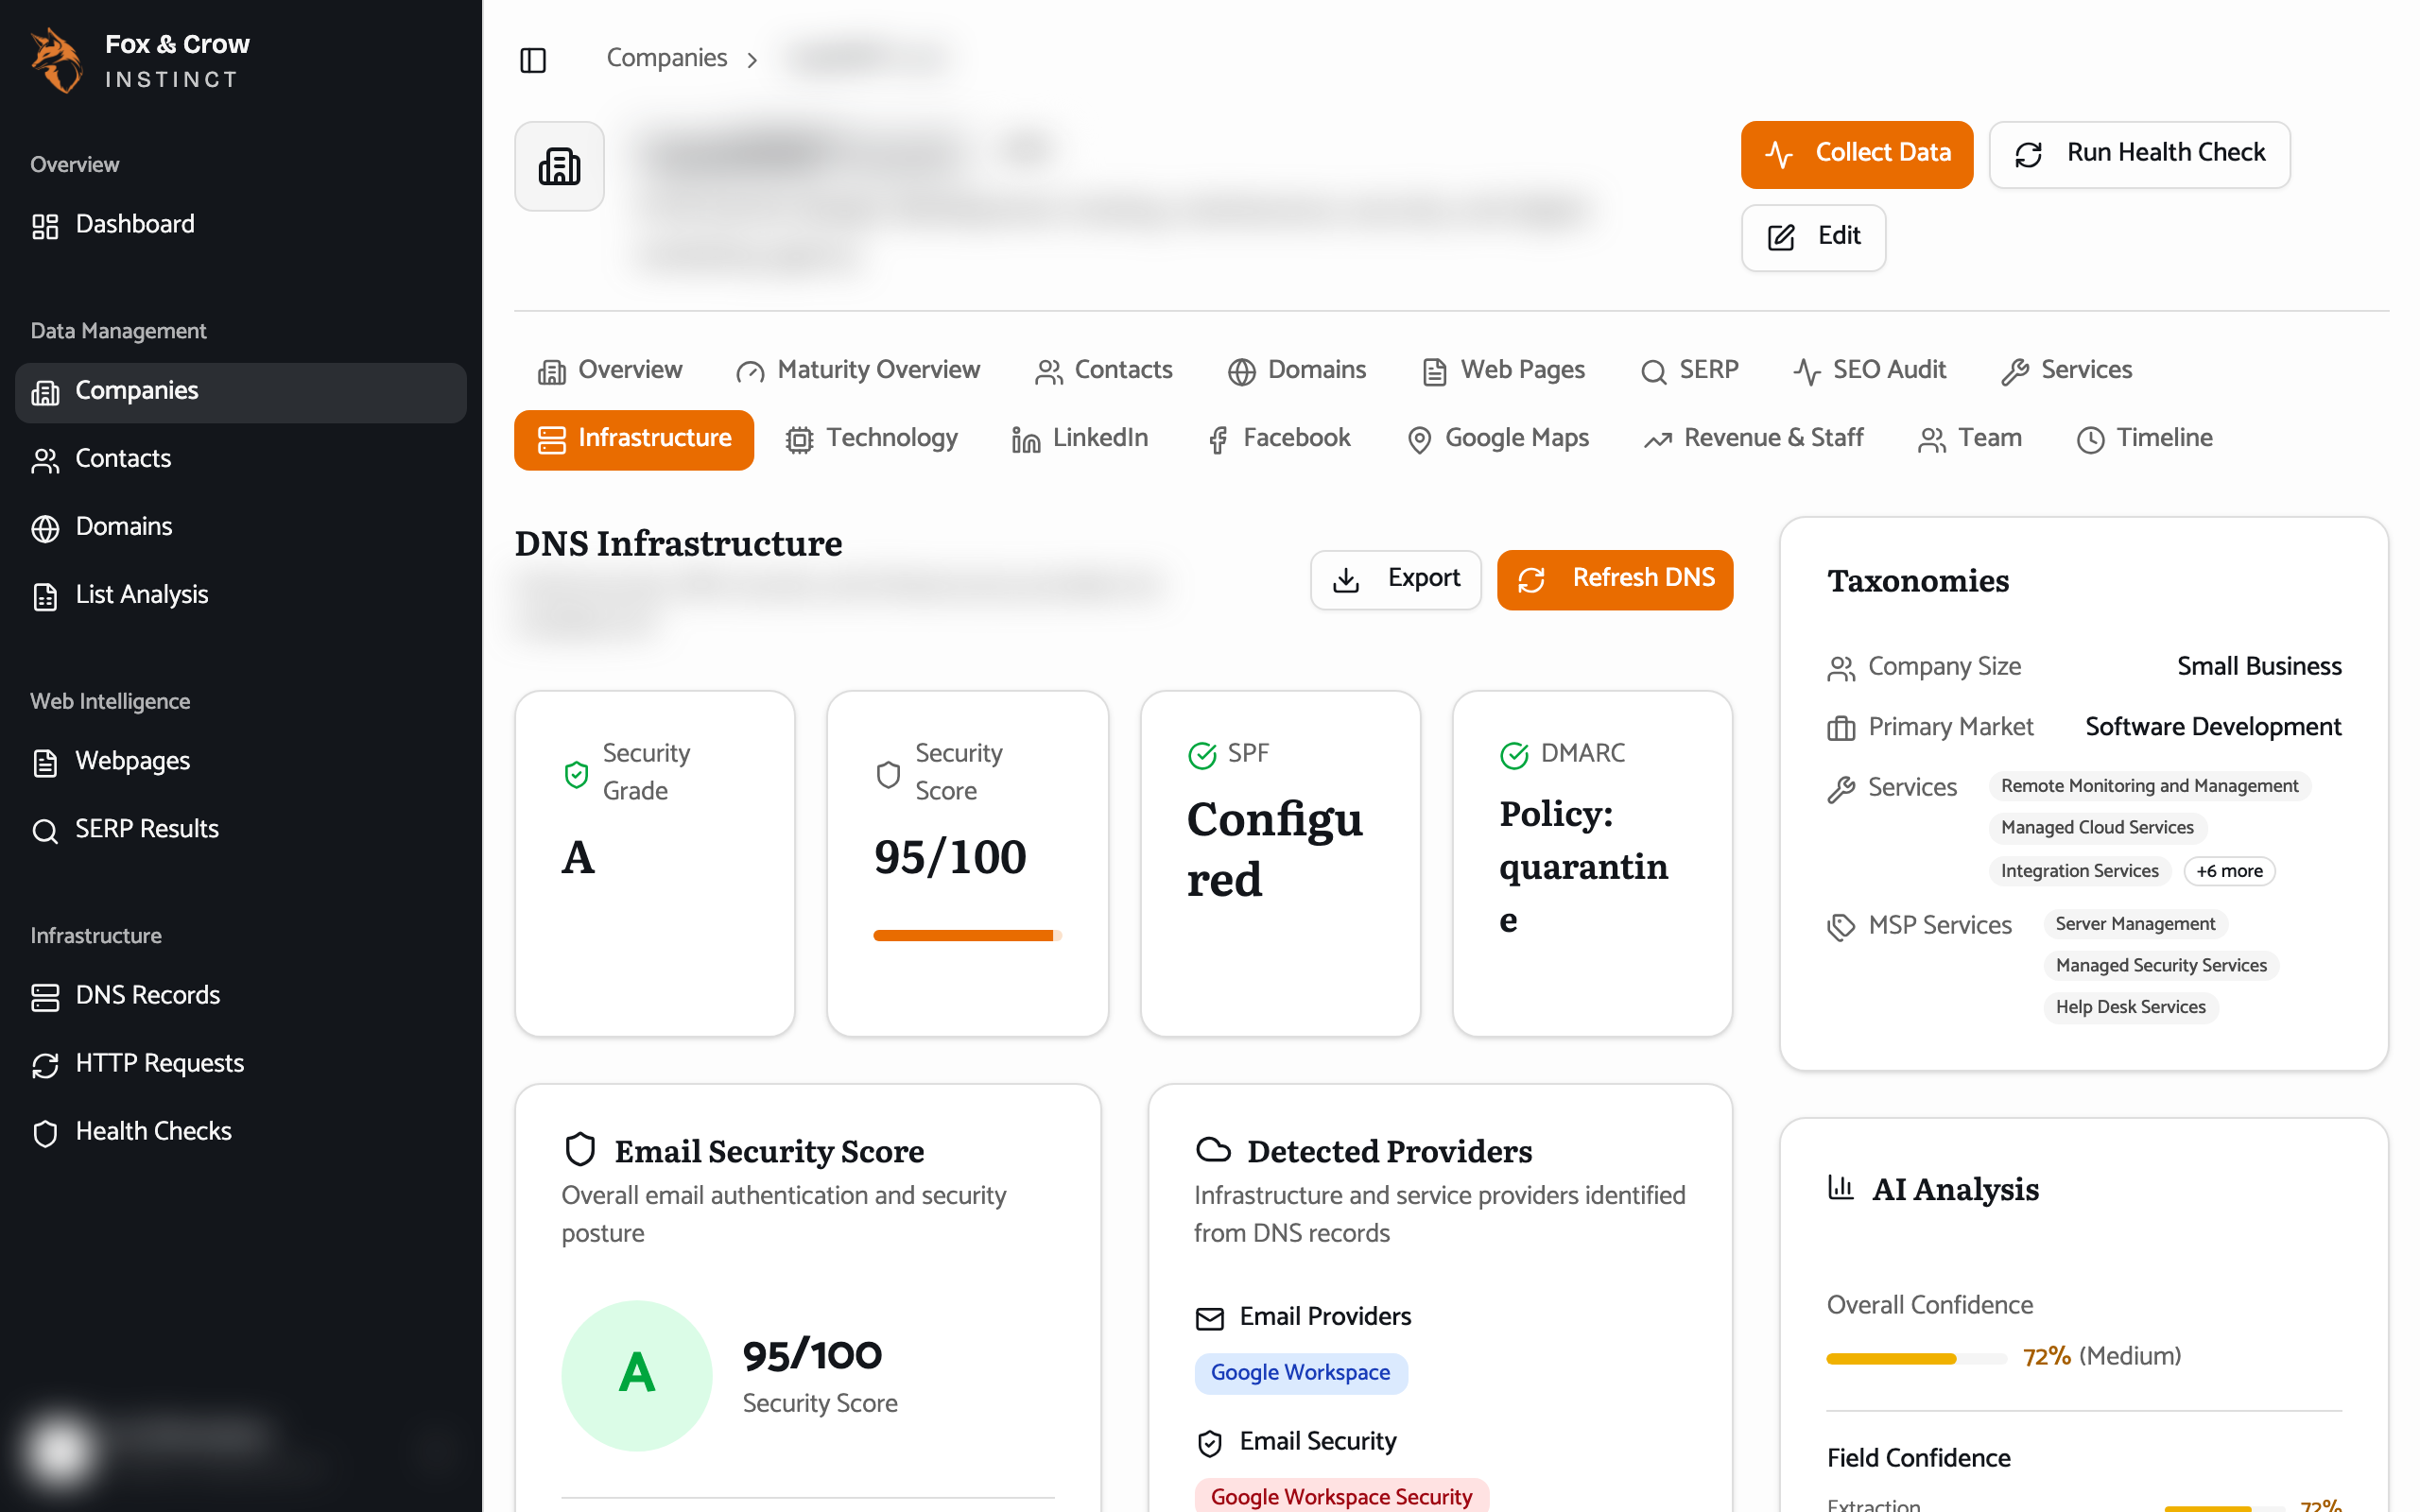Click the DMARC green check icon
The height and width of the screenshot is (1512, 2420).
click(x=1514, y=755)
